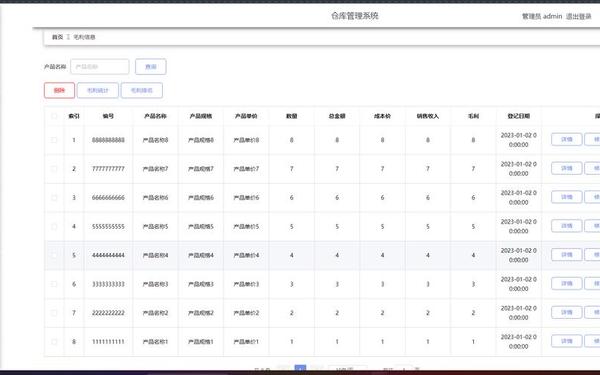
Task: Select the number cell 4444444444
Action: (108, 255)
